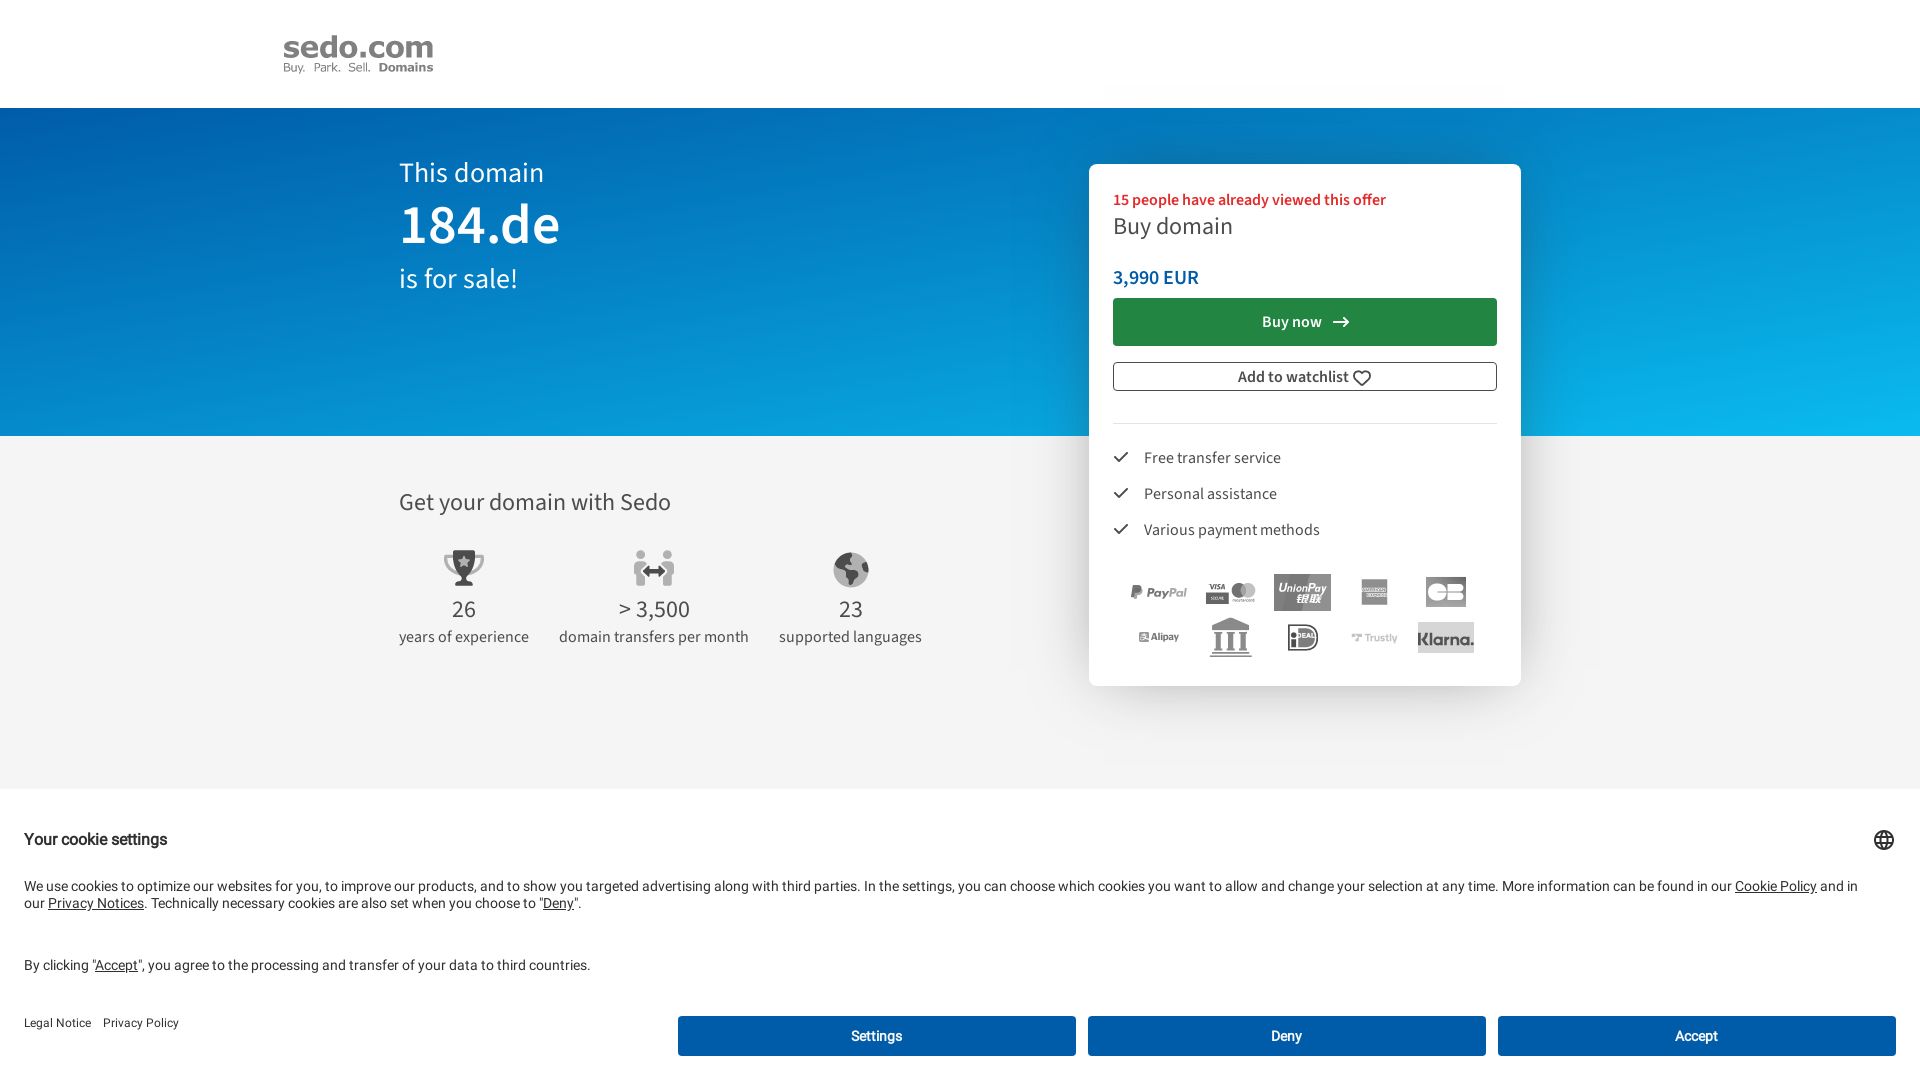
Task: Click the bank transfer building icon
Action: click(x=1230, y=637)
